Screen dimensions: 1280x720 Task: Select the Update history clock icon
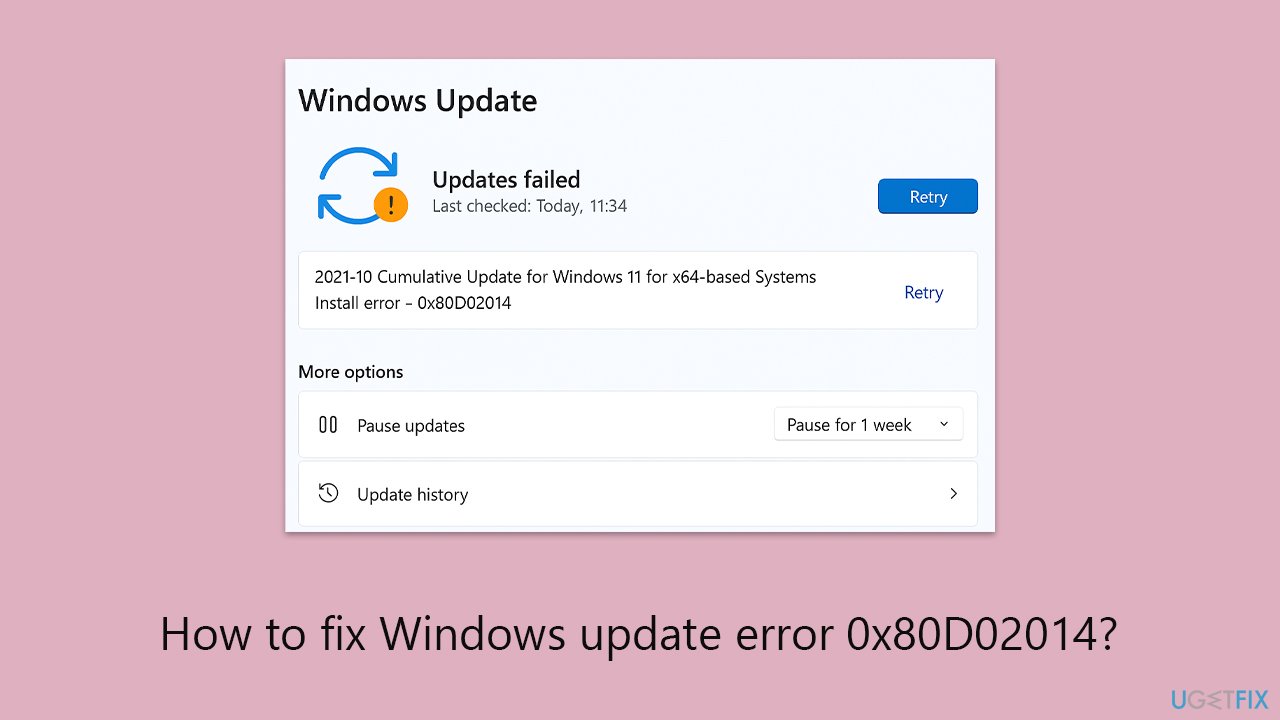(328, 493)
